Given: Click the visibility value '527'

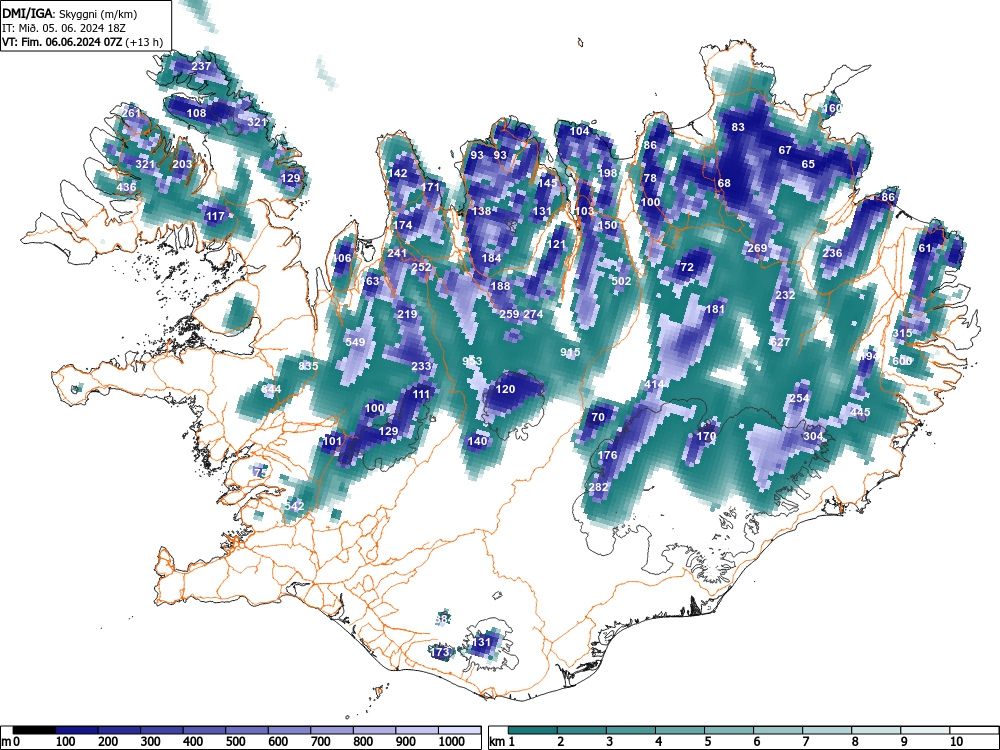Looking at the screenshot, I should [x=780, y=342].
